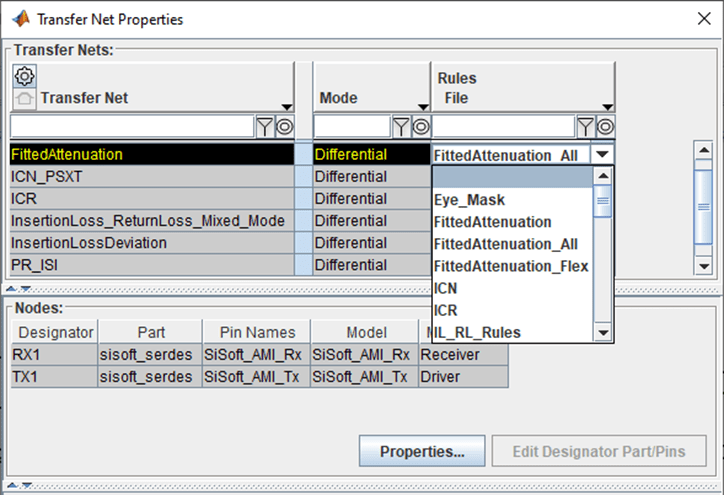Viewport: 724px width, 495px height.
Task: Click the Transfer Net column filter funnel icon
Action: [x=265, y=126]
